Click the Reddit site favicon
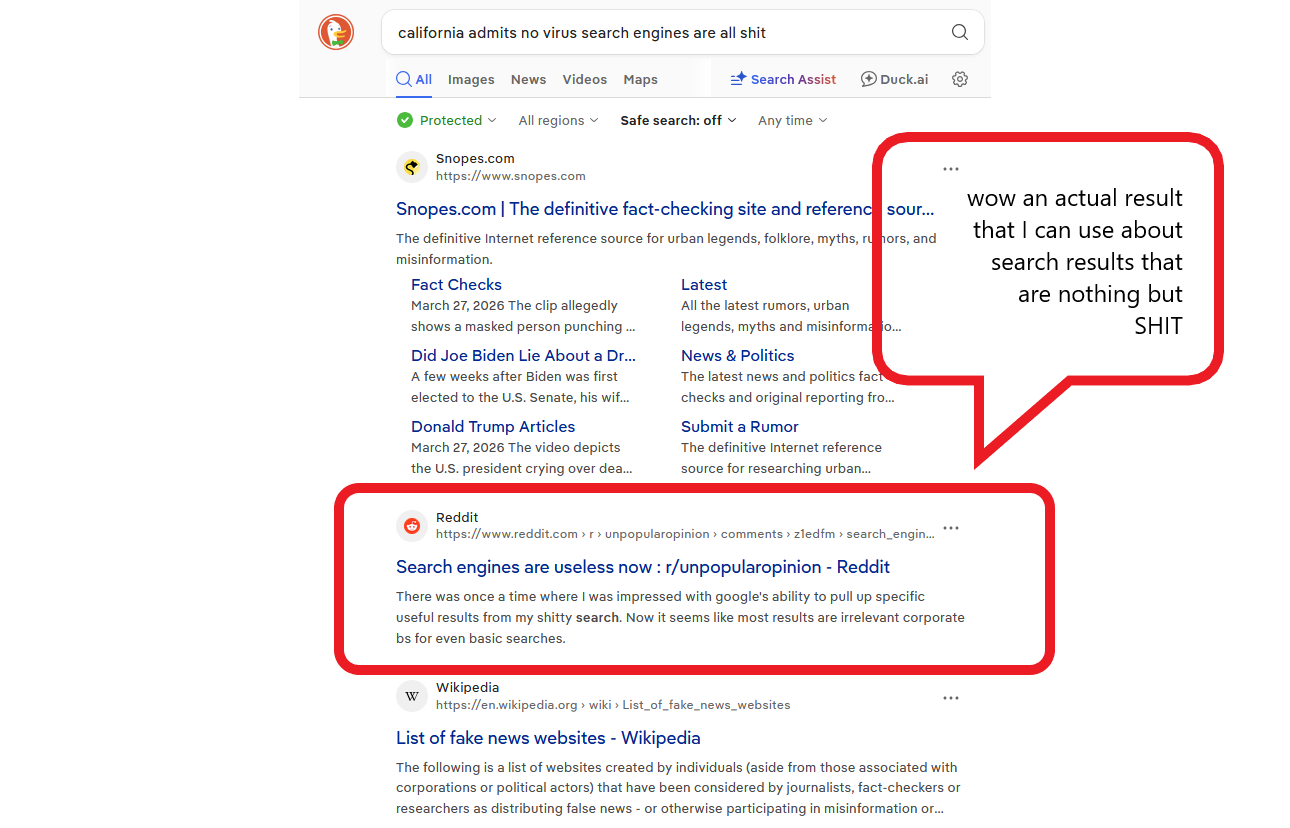This screenshot has height=828, width=1290. 412,526
